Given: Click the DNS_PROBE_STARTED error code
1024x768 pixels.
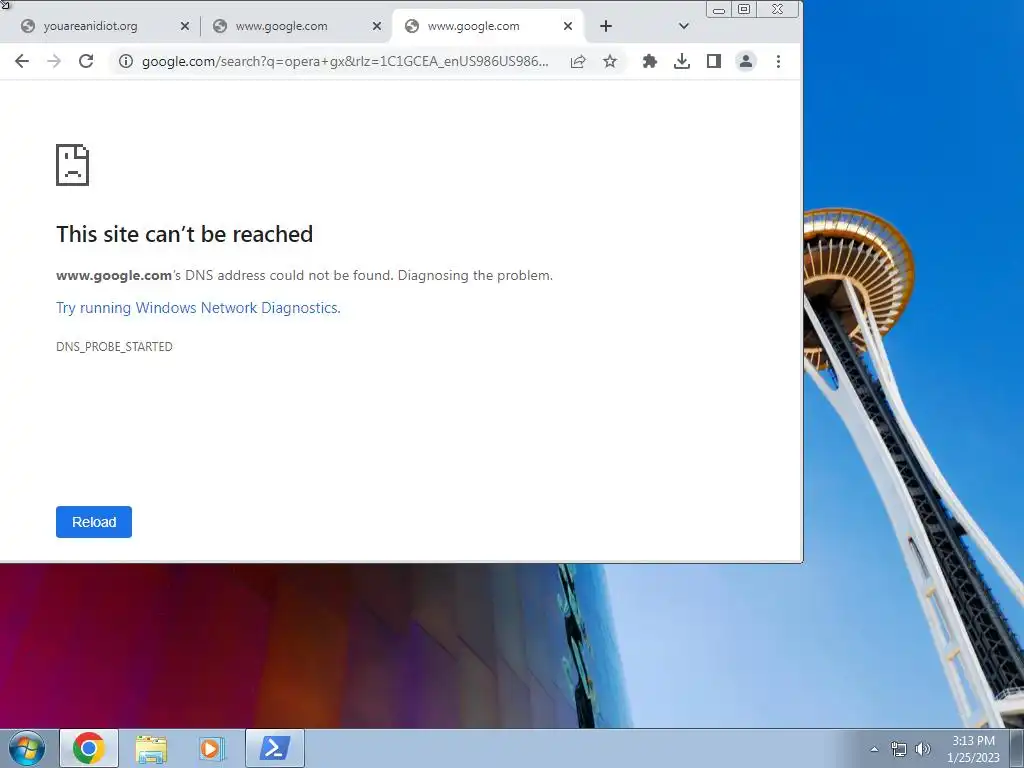Looking at the screenshot, I should [x=114, y=347].
